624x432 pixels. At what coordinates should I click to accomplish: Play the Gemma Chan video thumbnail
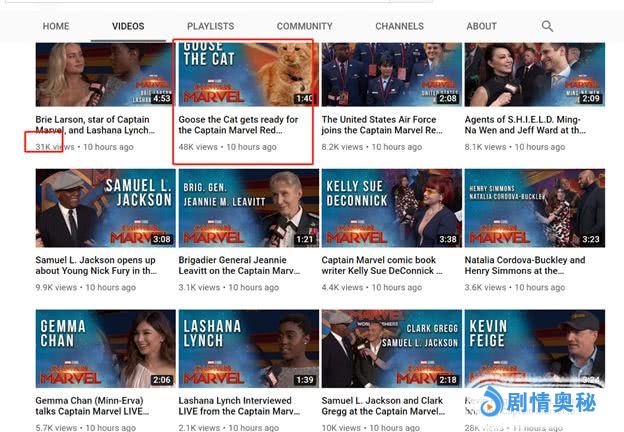104,348
